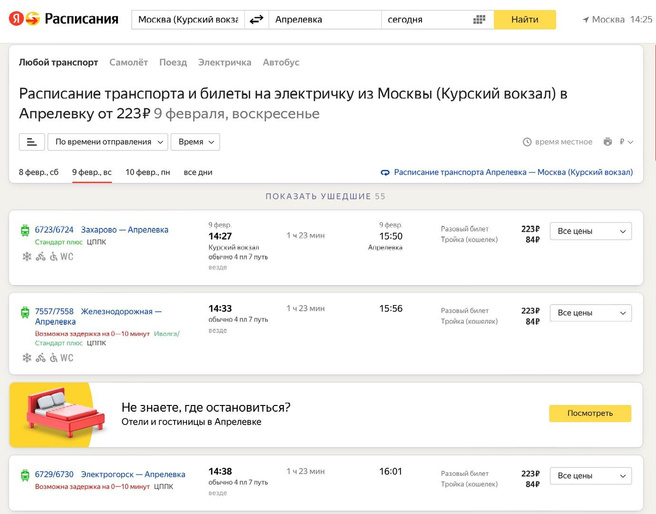This screenshot has width=656, height=514.
Task: Click train icon for route 7557/7558
Action: tap(25, 312)
